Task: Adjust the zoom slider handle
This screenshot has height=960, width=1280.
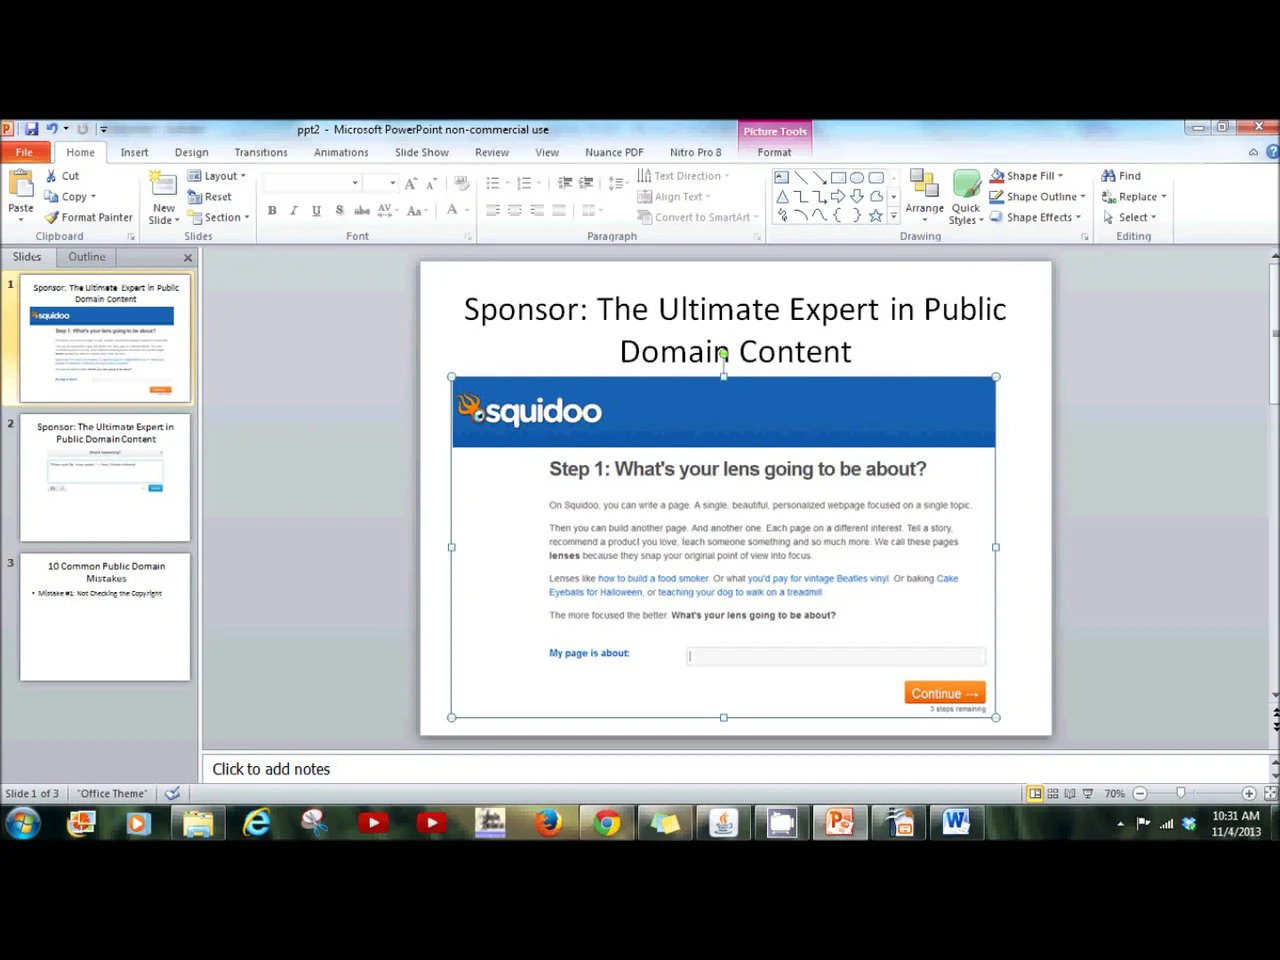Action: [1181, 793]
